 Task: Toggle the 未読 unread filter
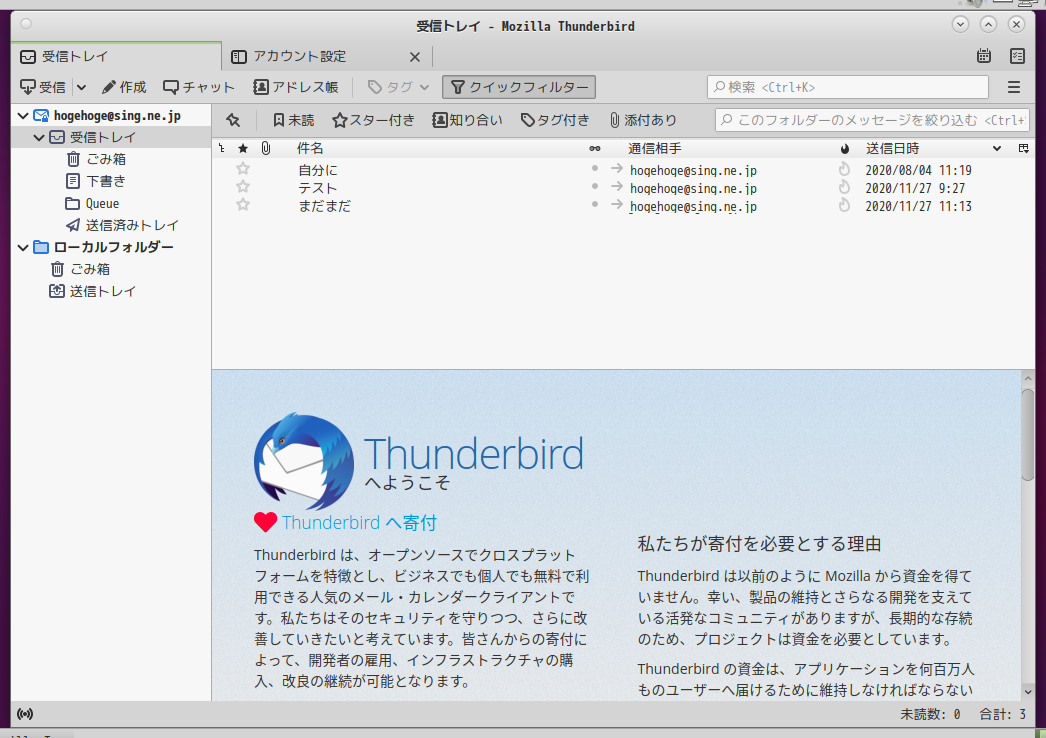coord(294,120)
